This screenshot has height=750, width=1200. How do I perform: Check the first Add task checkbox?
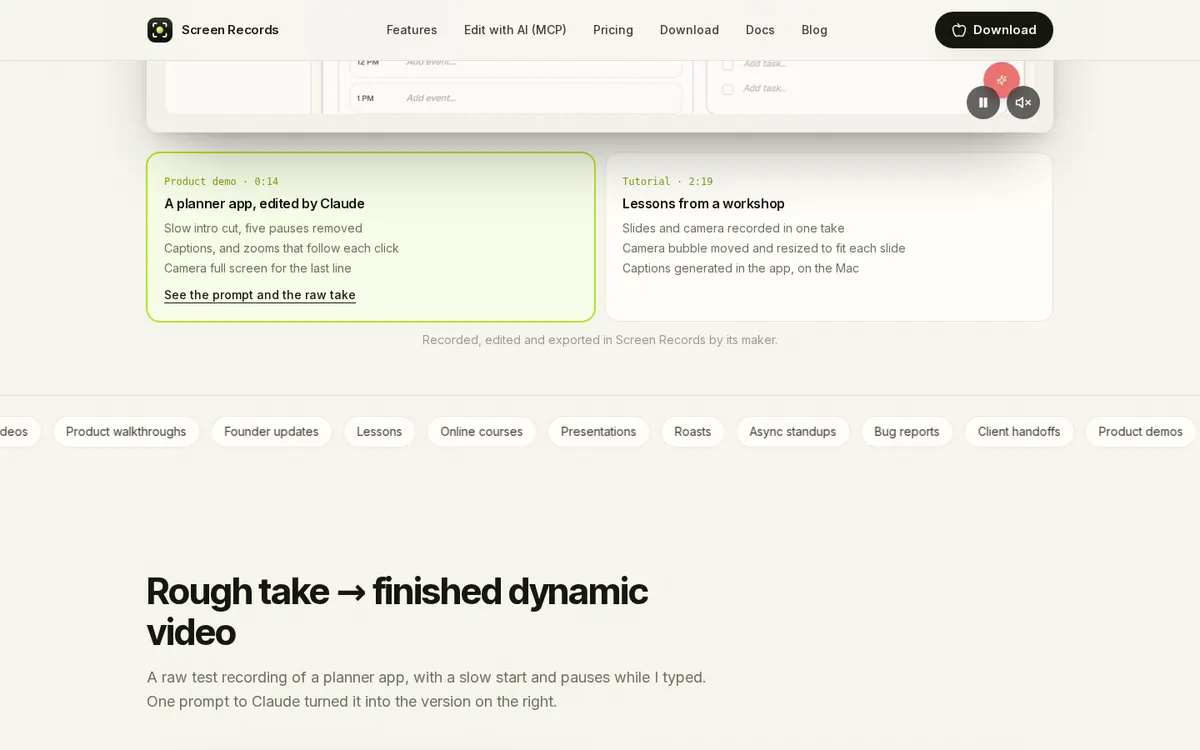728,64
